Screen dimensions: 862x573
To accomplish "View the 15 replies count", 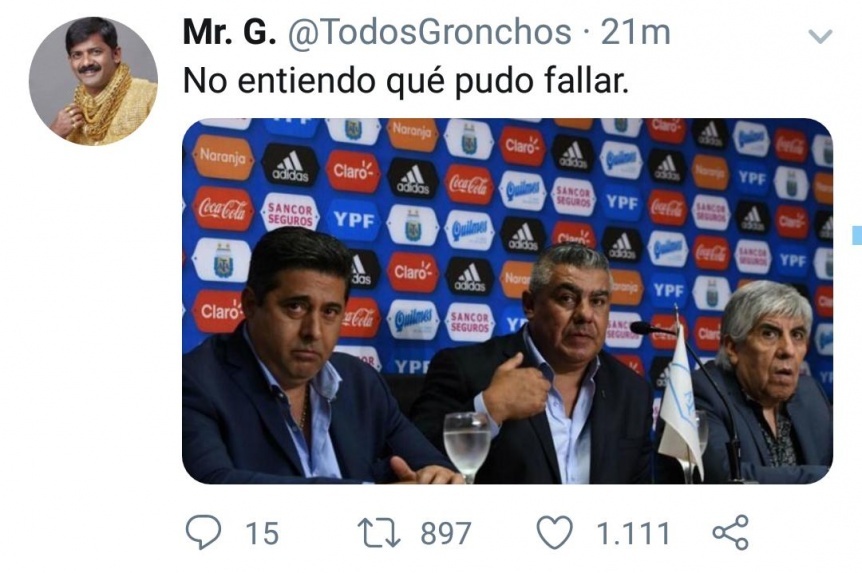I will pyautogui.click(x=262, y=533).
